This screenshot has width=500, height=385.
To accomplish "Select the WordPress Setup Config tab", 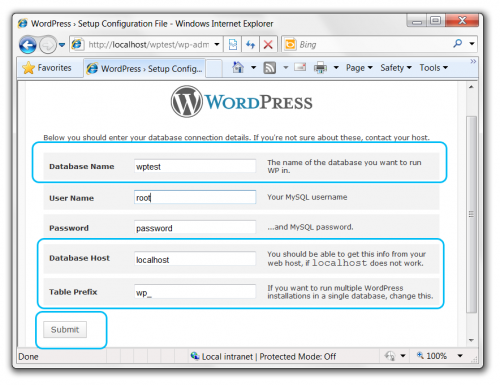I will point(144,68).
